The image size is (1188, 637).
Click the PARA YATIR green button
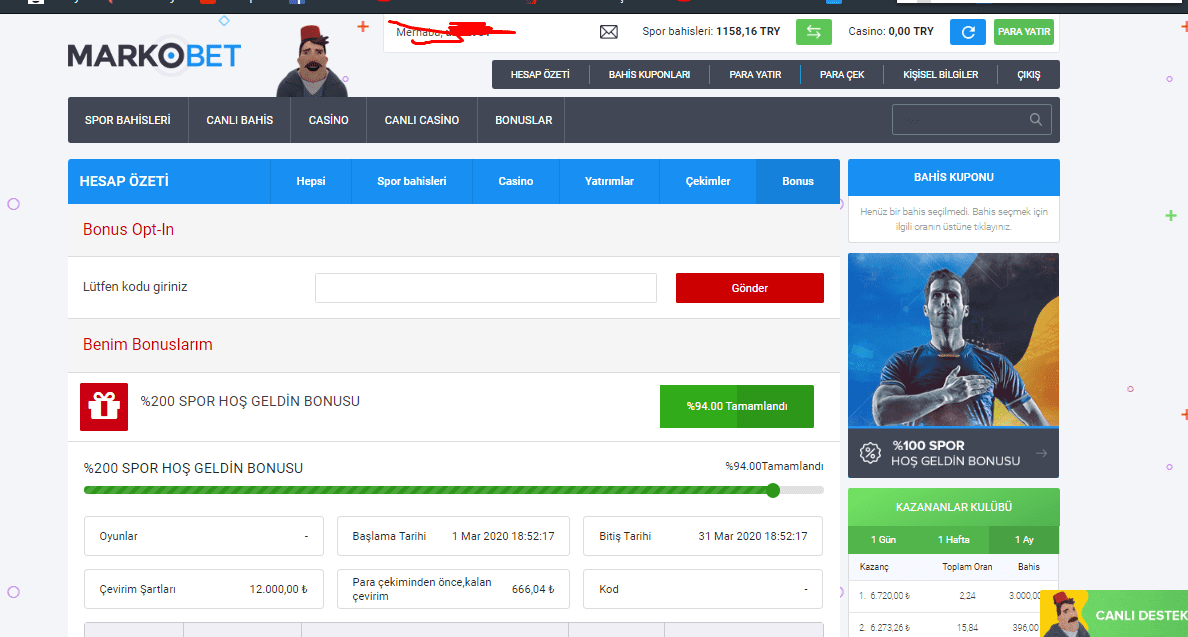1024,32
